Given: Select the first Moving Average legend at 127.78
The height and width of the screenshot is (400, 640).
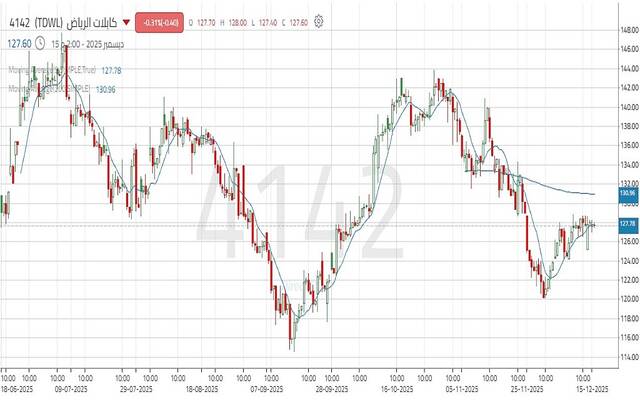Looking at the screenshot, I should tap(50, 70).
